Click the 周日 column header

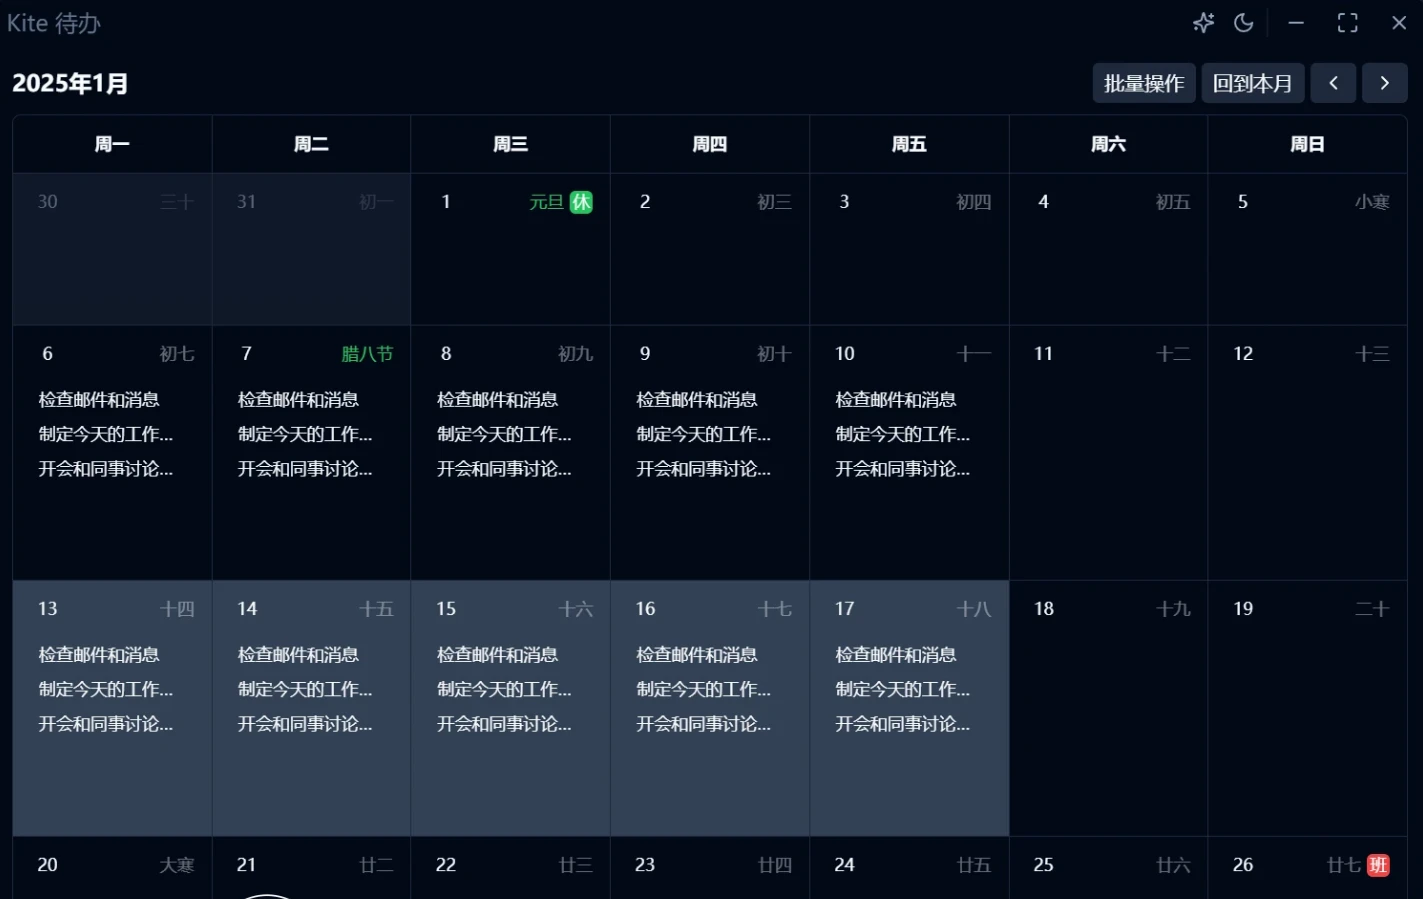[1307, 144]
